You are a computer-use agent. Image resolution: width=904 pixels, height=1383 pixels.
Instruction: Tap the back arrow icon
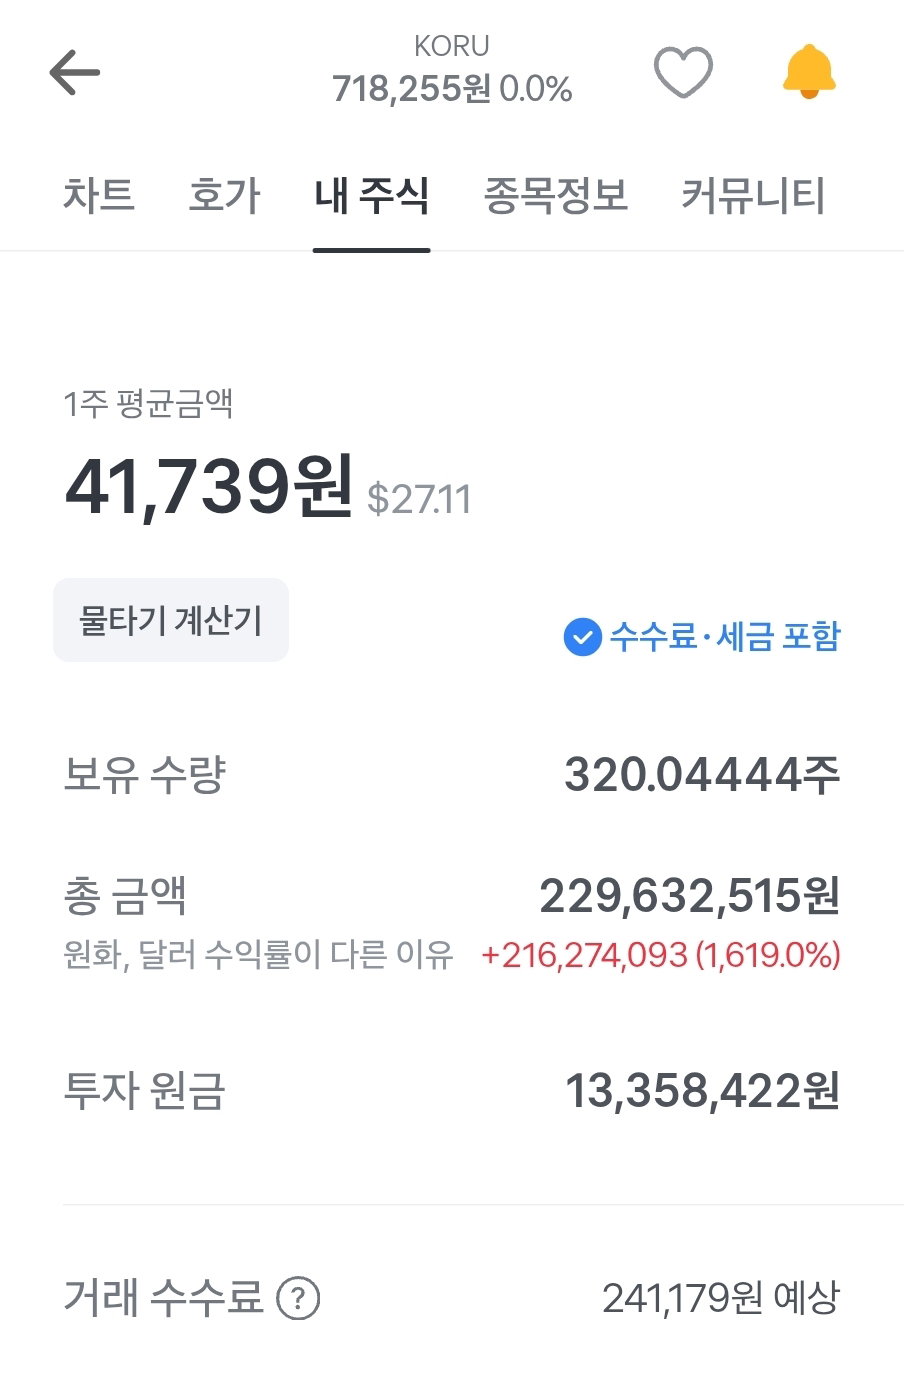(75, 73)
